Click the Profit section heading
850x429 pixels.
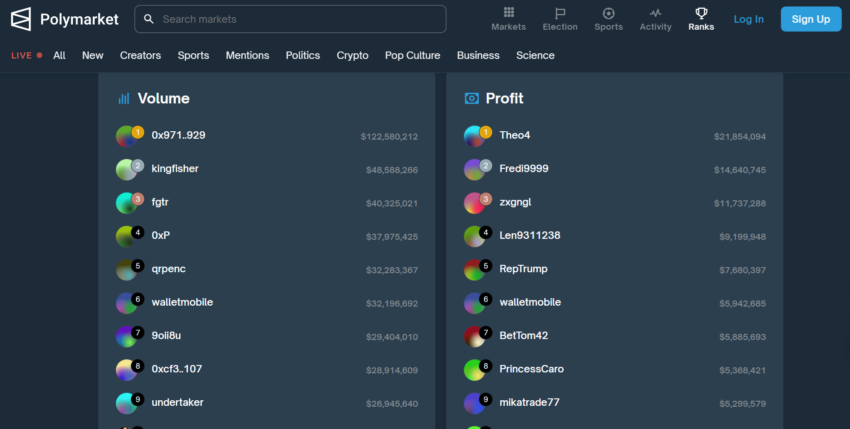(505, 98)
